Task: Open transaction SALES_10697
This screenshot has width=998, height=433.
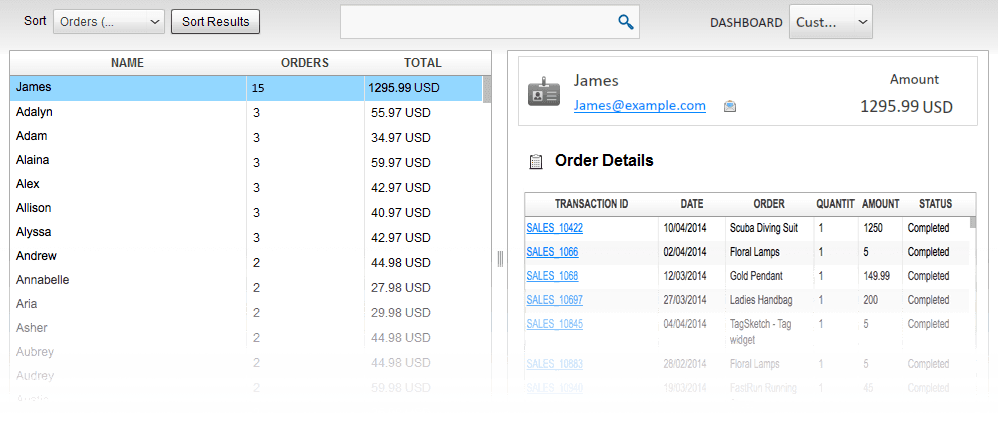Action: coord(554,299)
